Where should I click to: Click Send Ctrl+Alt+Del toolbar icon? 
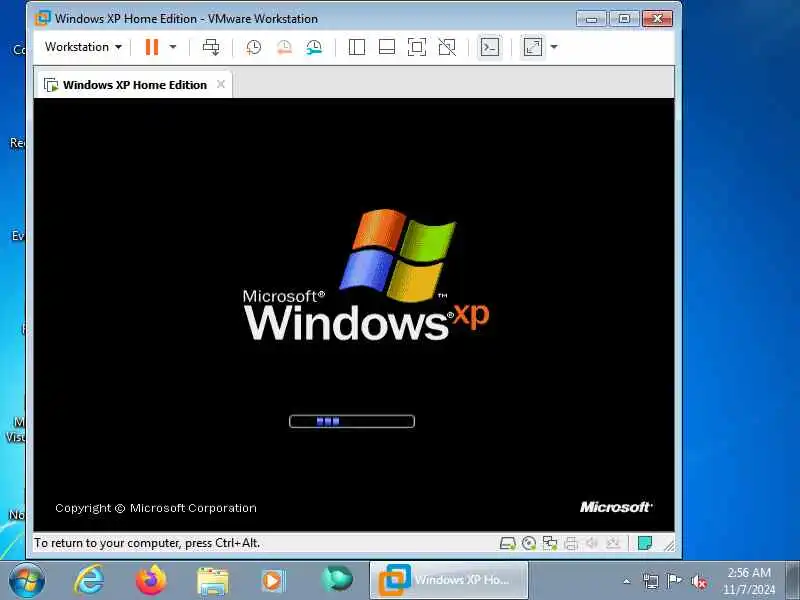[211, 47]
